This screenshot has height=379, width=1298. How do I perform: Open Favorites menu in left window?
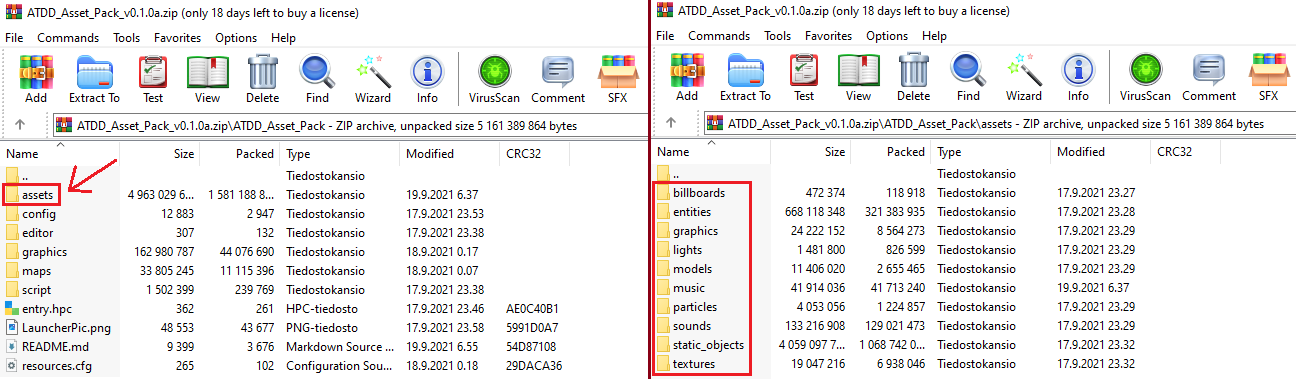pos(178,37)
